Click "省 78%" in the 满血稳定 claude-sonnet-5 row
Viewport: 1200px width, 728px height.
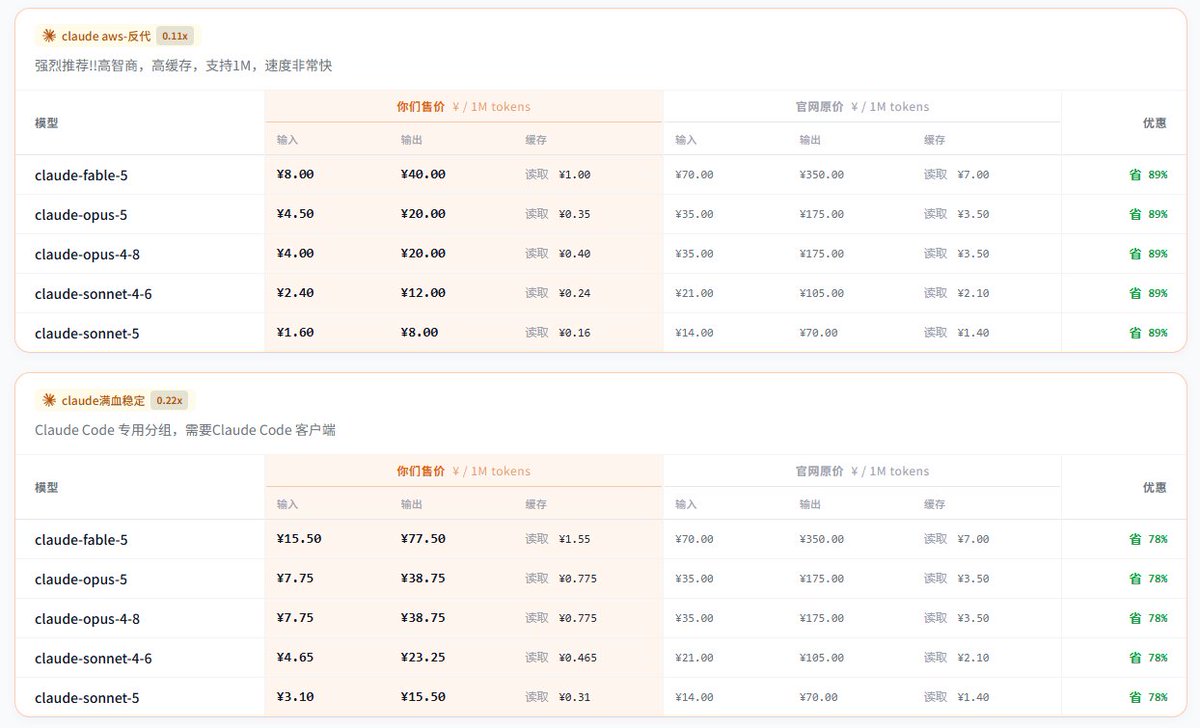point(1148,697)
